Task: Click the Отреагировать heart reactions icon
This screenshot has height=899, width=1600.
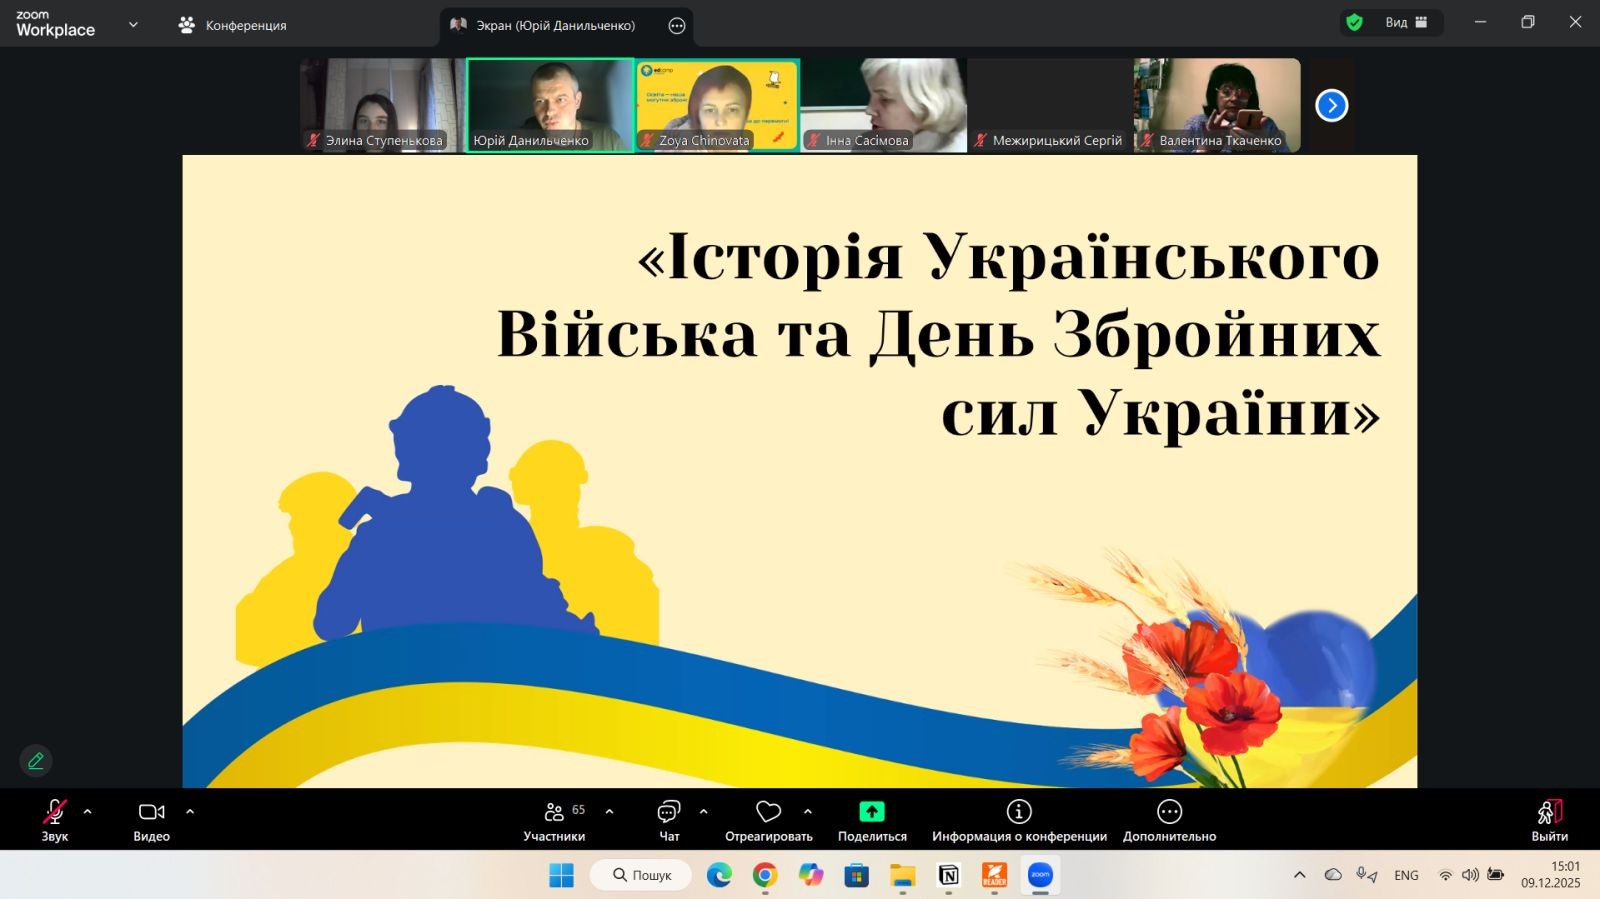Action: (x=768, y=812)
